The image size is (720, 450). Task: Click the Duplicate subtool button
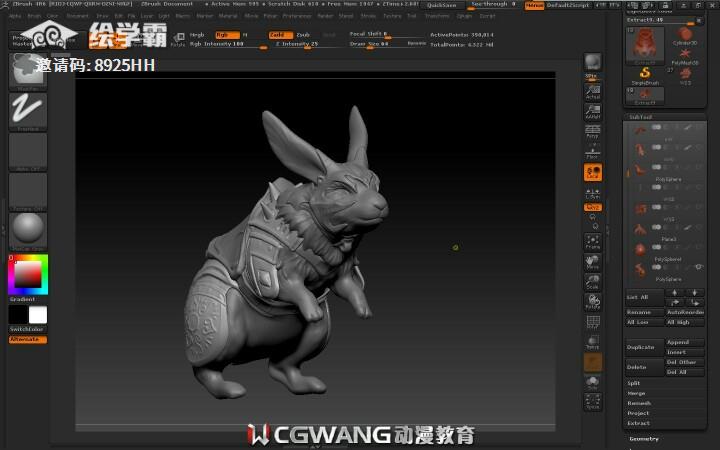coord(645,347)
